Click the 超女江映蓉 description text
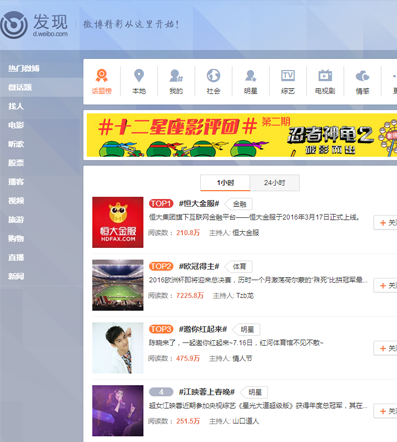 (x=258, y=406)
